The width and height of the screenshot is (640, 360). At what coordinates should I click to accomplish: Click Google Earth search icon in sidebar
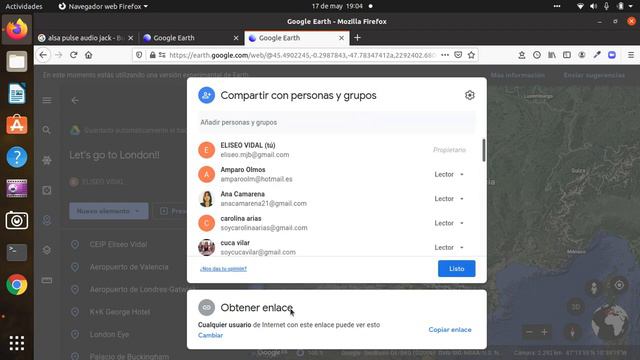click(47, 130)
